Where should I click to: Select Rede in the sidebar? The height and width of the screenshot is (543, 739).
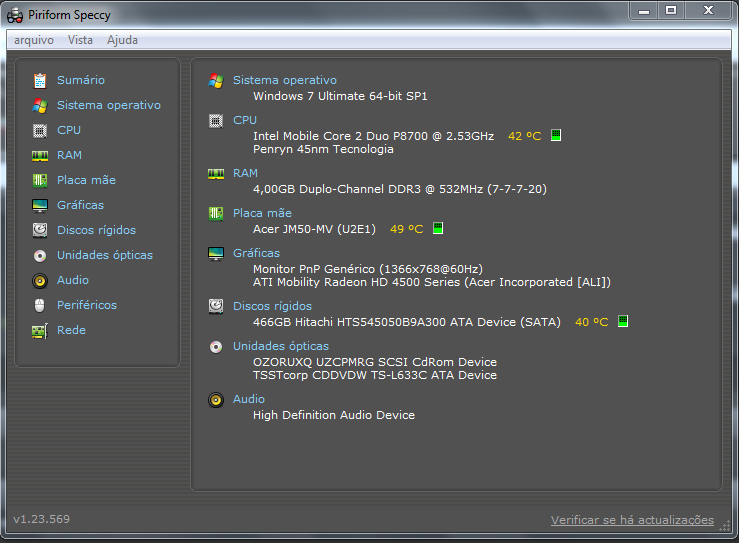point(71,330)
